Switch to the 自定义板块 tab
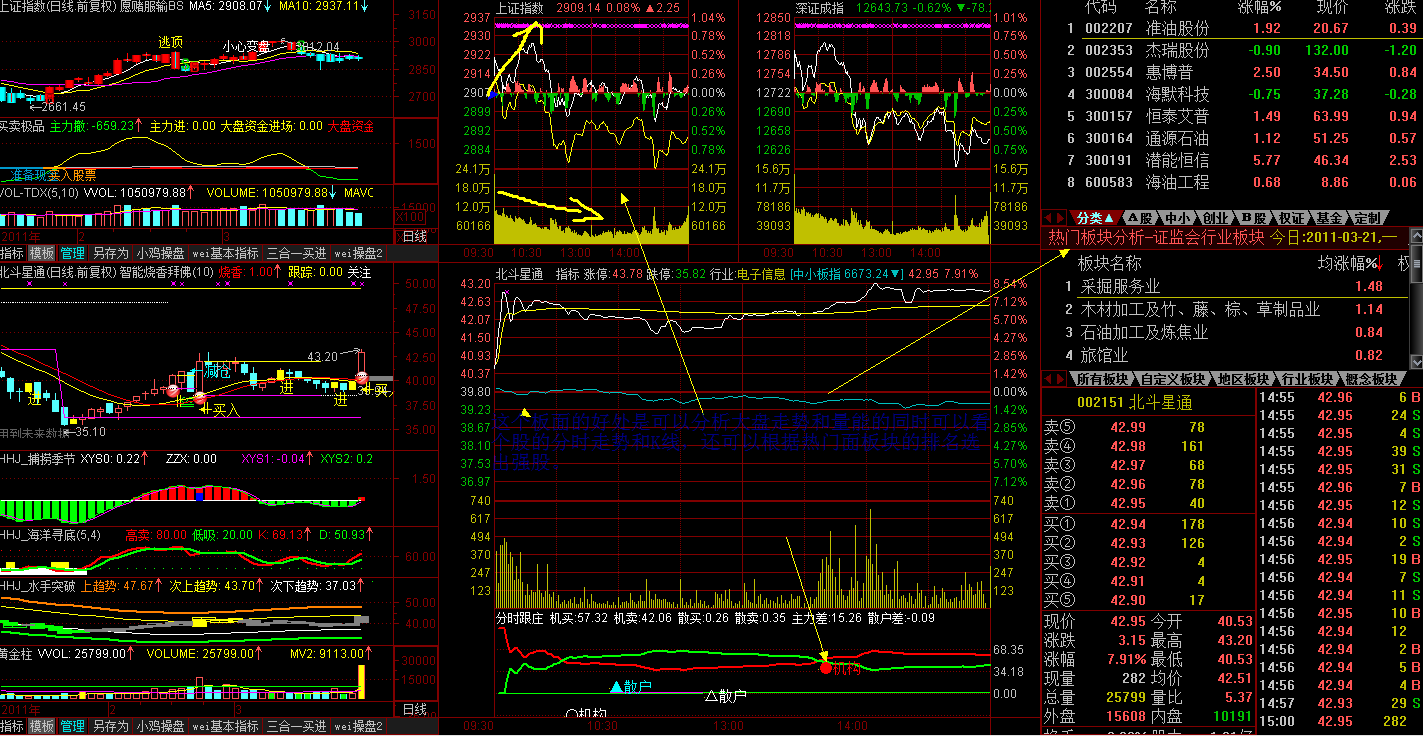 (x=1172, y=379)
